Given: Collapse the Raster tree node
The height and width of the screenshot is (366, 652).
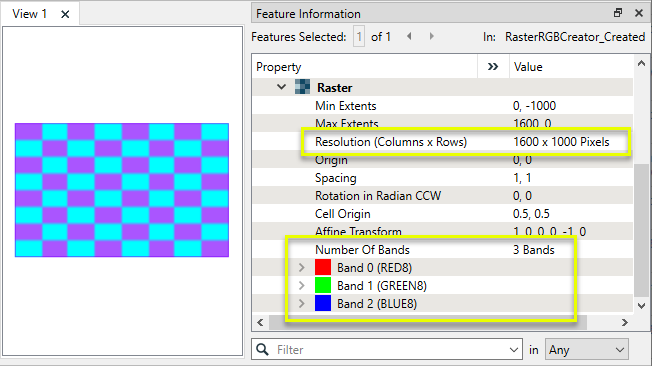Looking at the screenshot, I should point(282,87).
